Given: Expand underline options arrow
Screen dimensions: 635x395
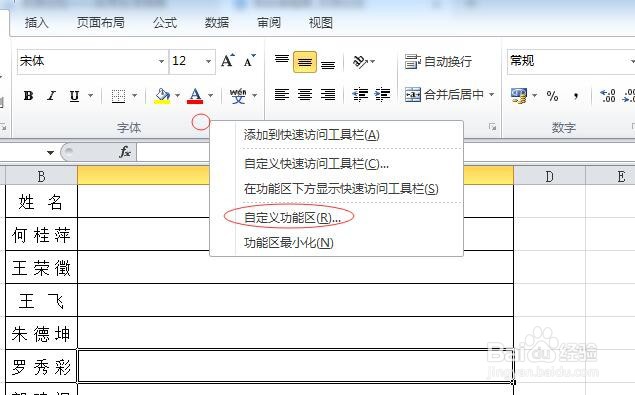Looking at the screenshot, I should click(x=90, y=96).
